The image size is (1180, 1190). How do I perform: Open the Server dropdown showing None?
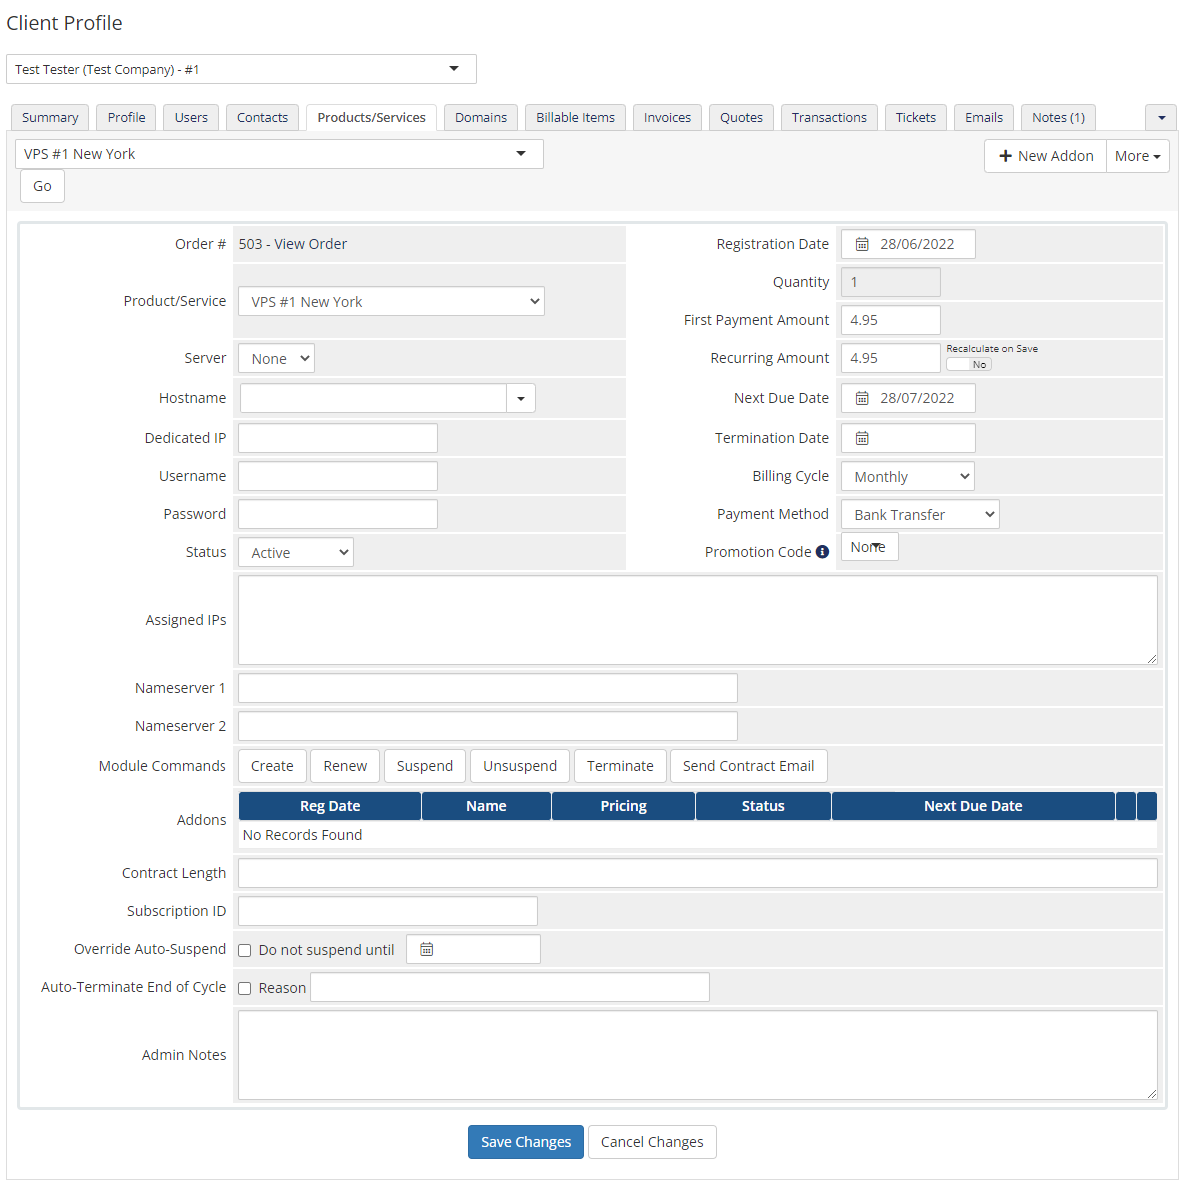276,358
